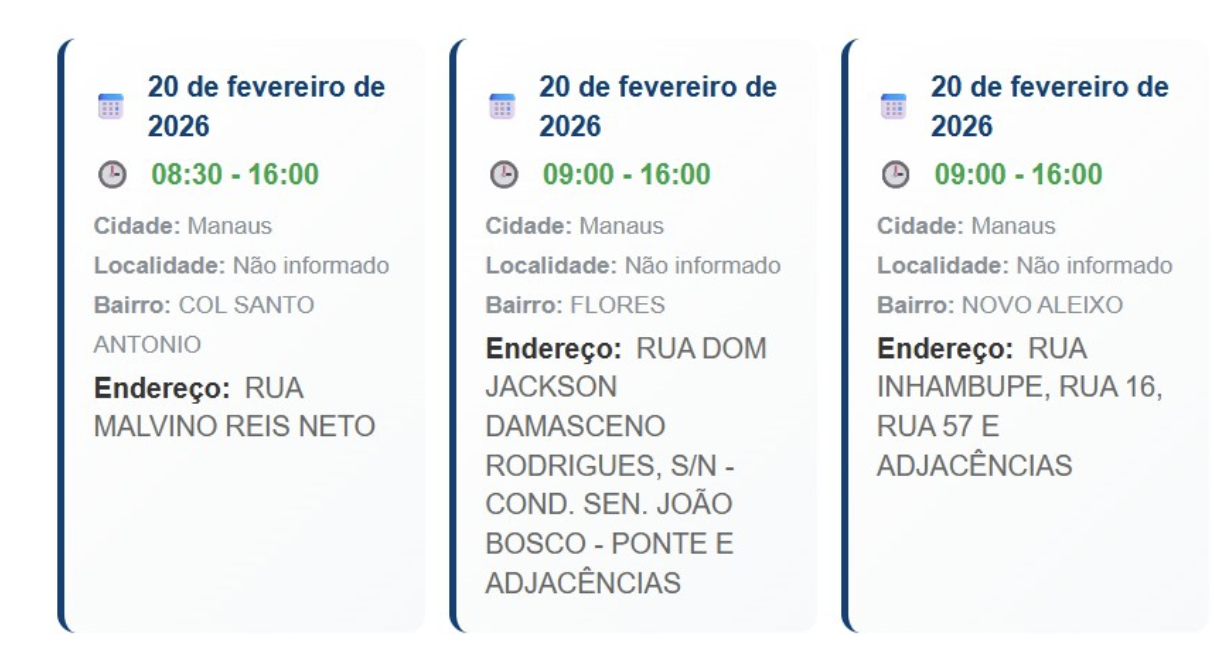Viewport: 1214px width, 652px height.
Task: Select the 08:30 - 16:00 time range
Action: point(235,175)
